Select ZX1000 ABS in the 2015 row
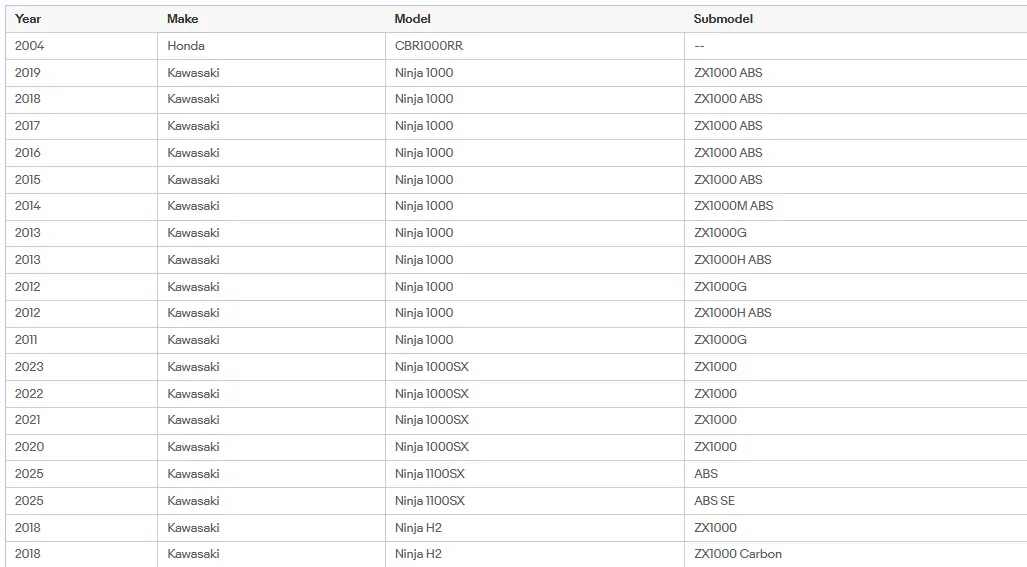The image size is (1027, 567). pyautogui.click(x=728, y=179)
